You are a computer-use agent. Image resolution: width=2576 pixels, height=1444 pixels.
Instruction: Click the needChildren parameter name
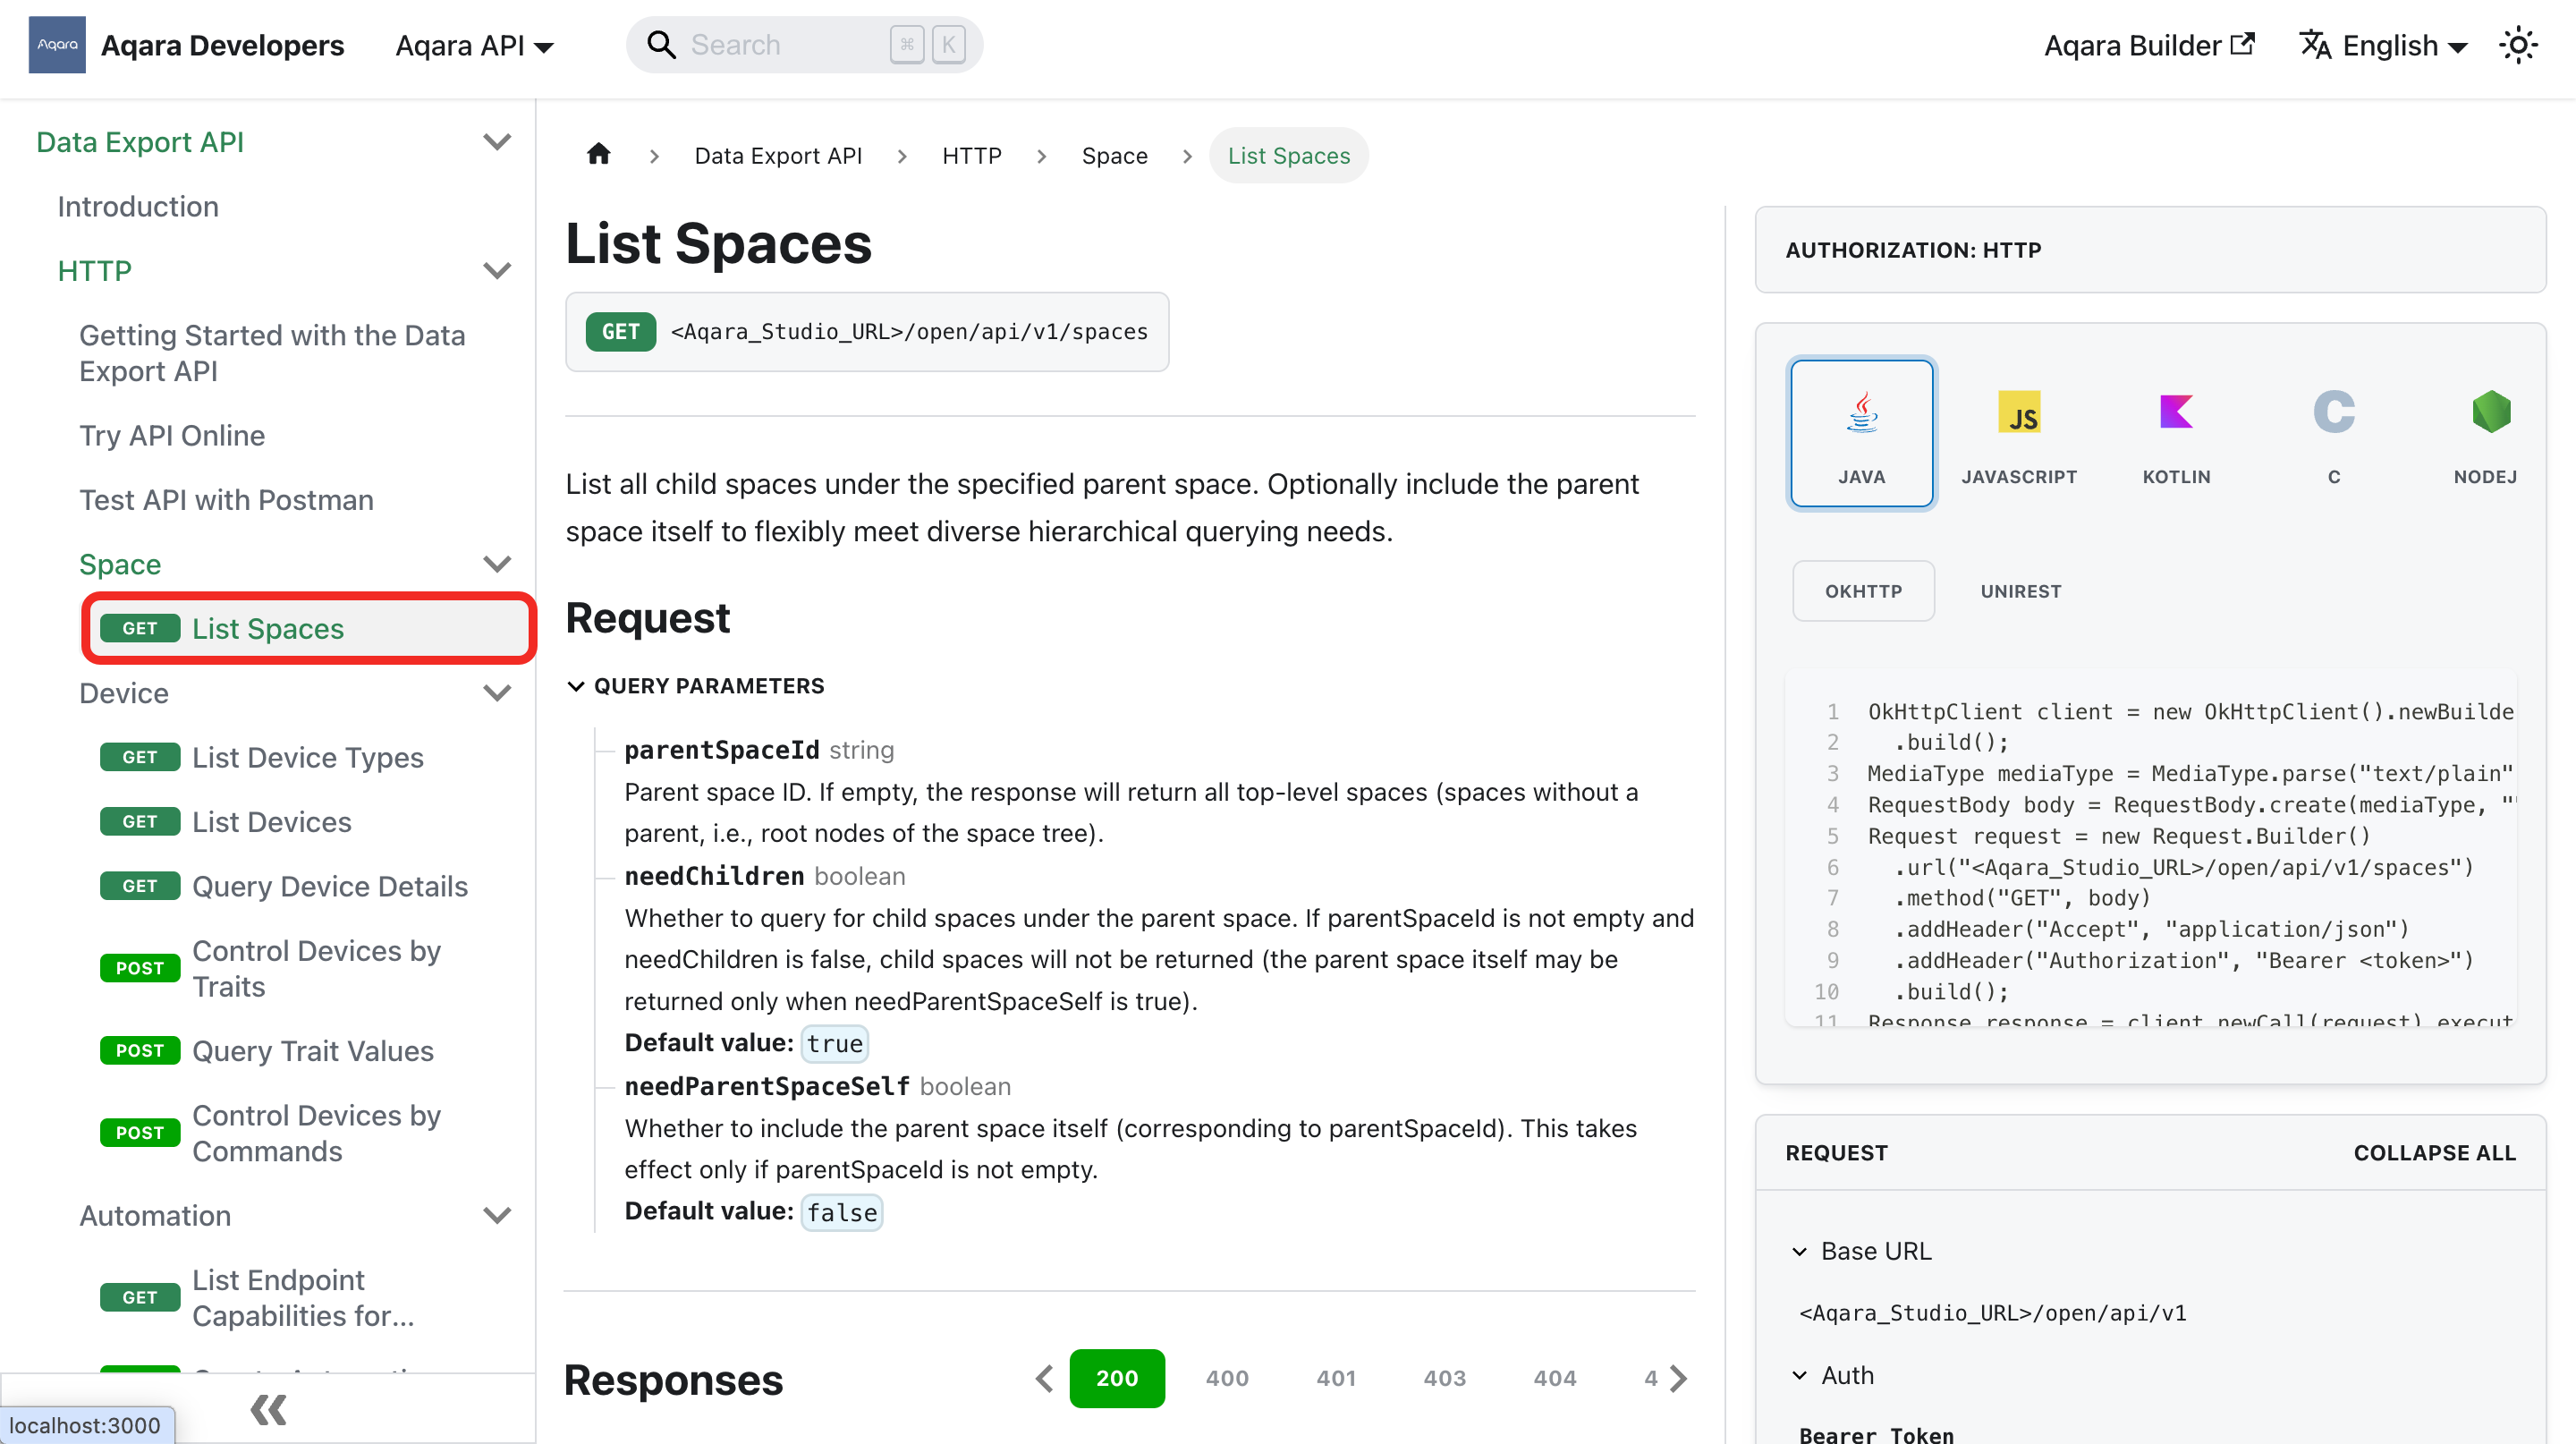pos(714,876)
